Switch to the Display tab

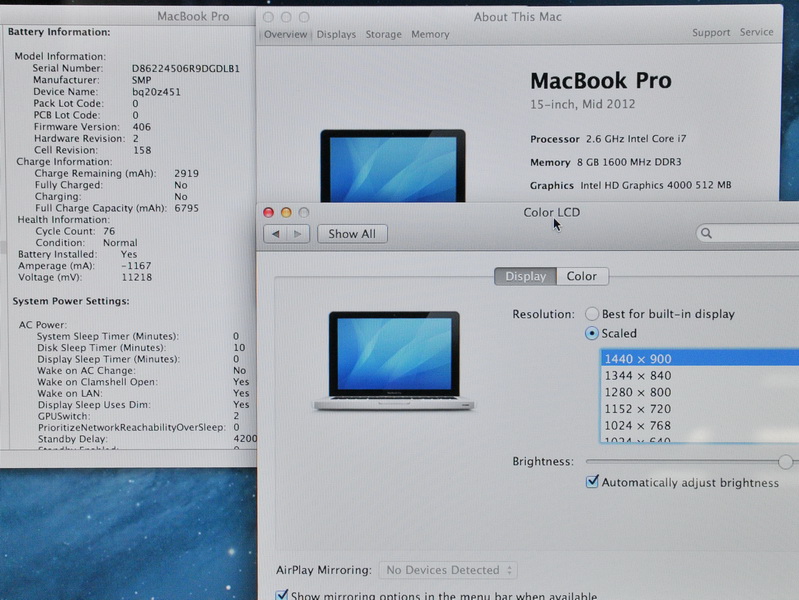point(525,276)
